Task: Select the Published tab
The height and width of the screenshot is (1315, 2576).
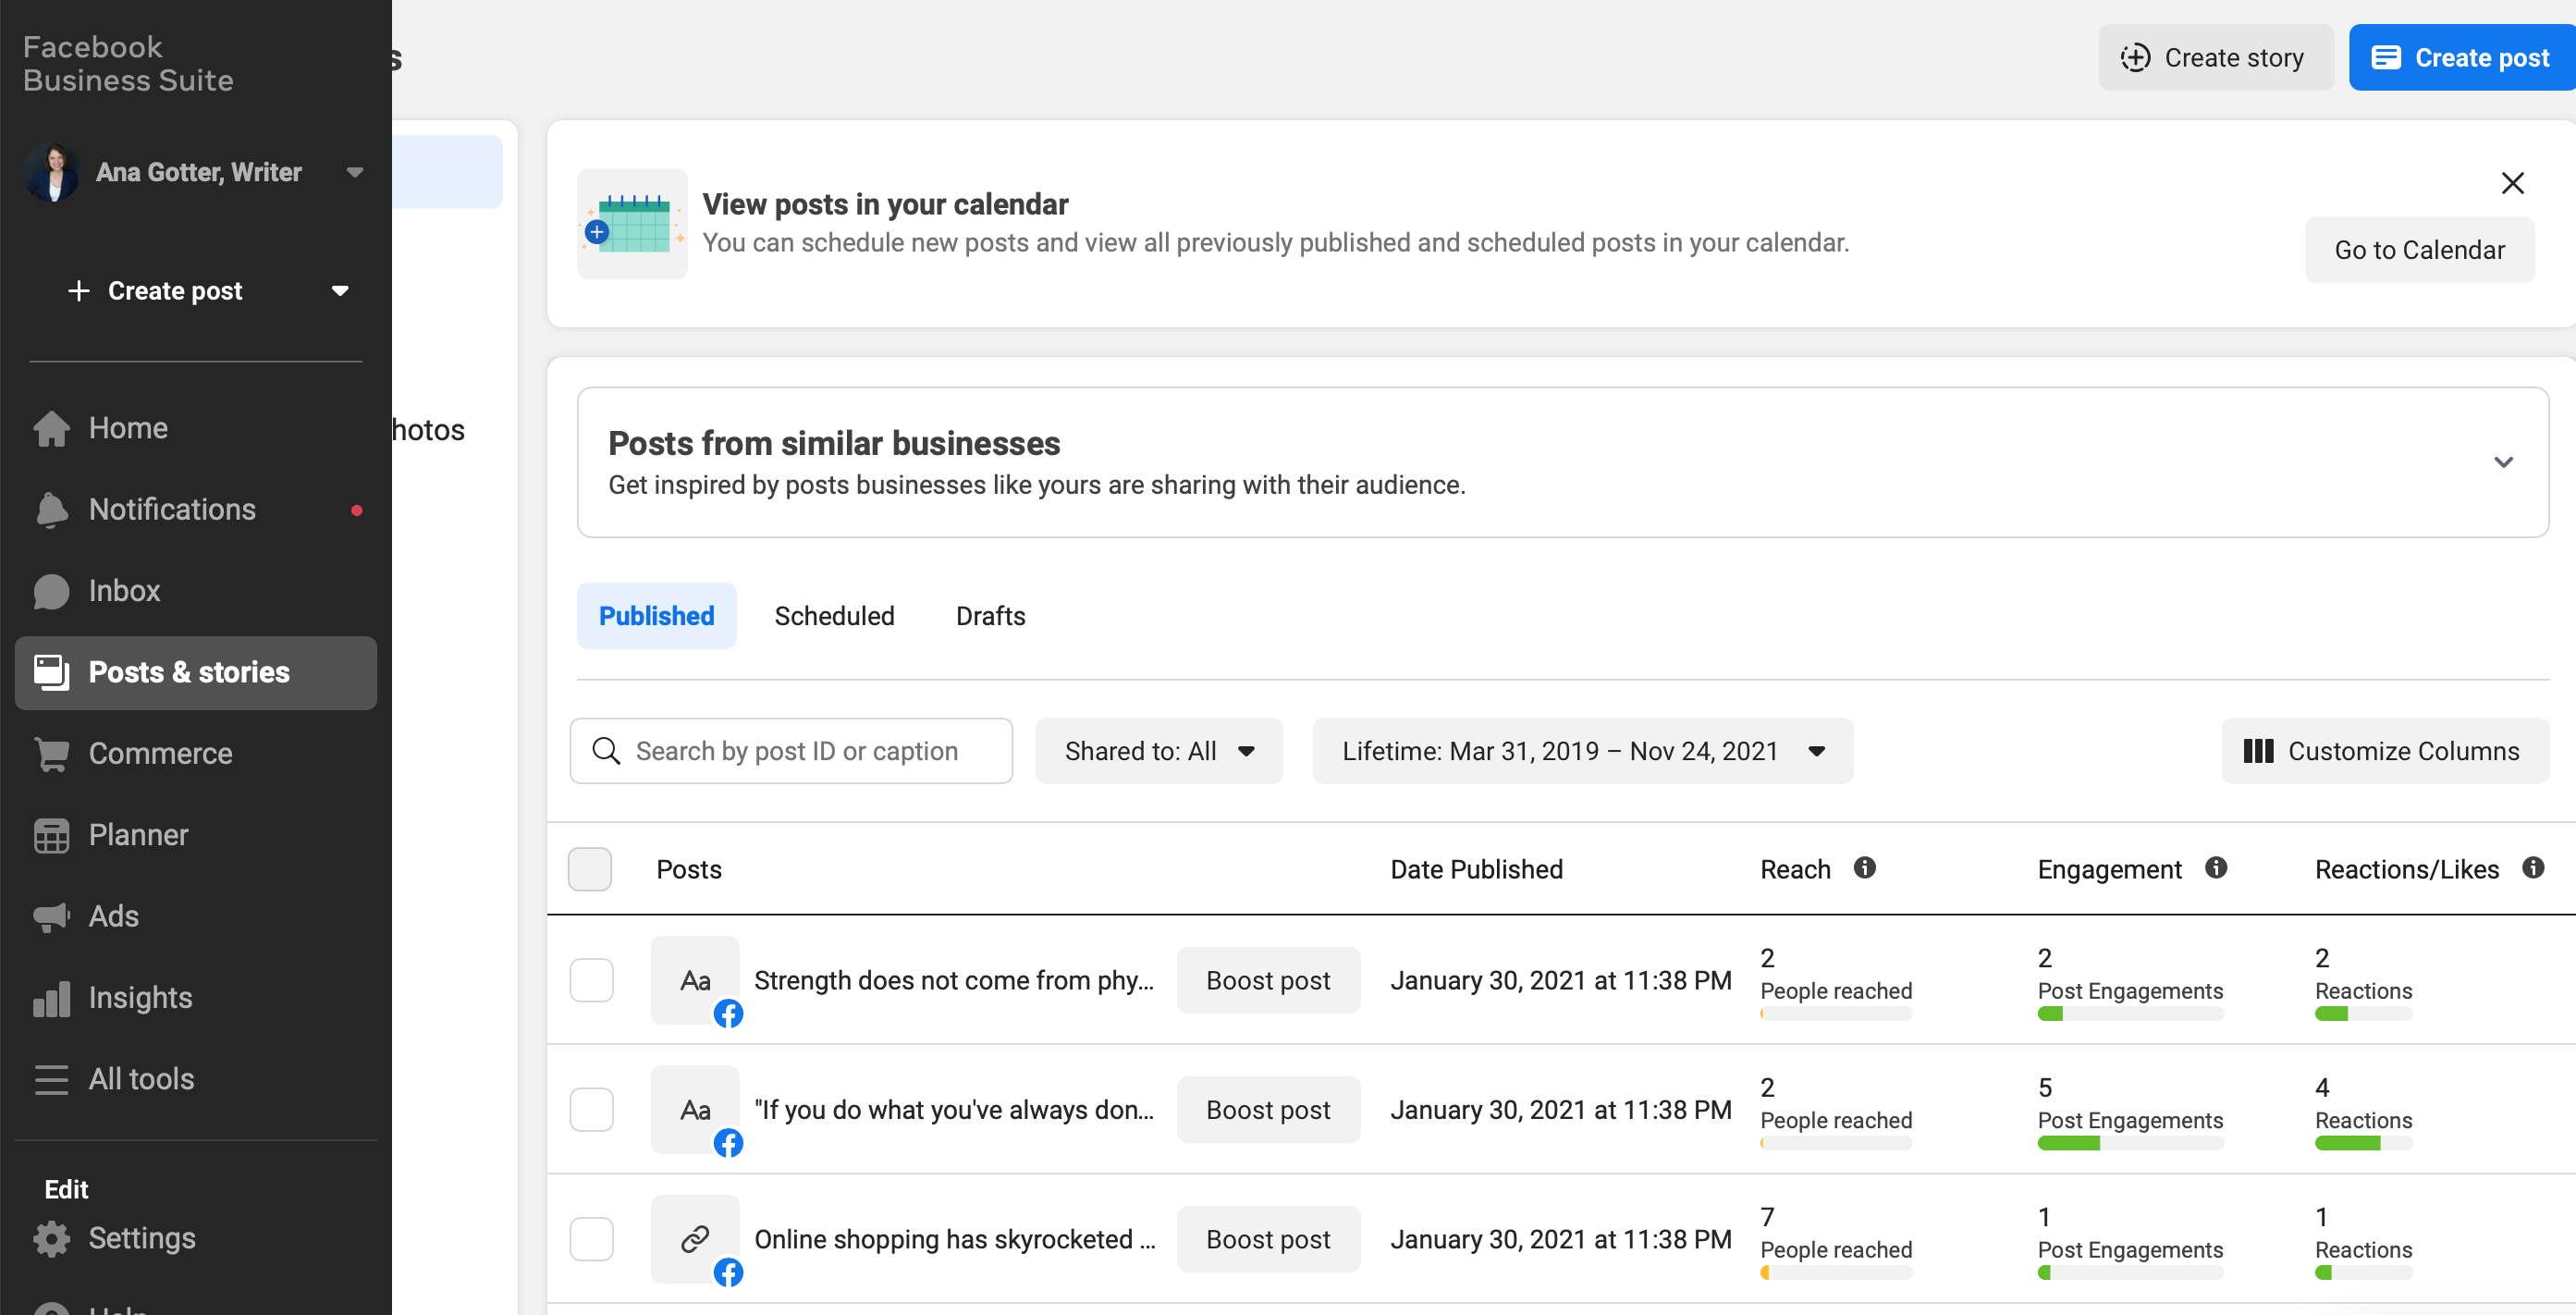Action: [x=657, y=616]
